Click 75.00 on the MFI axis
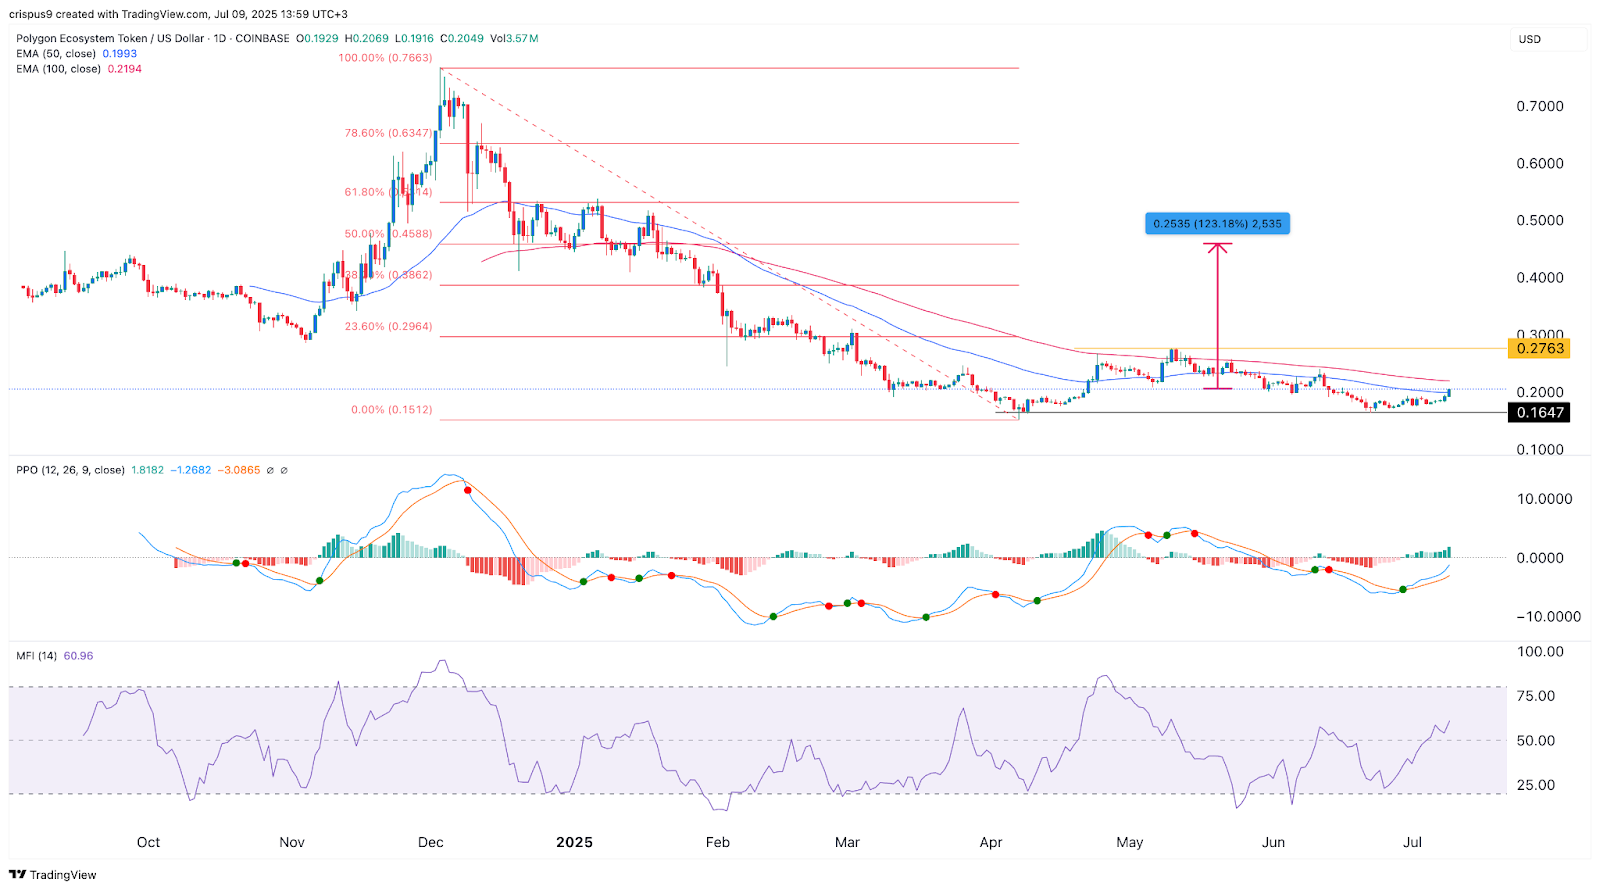The height and width of the screenshot is (890, 1600). point(1536,696)
